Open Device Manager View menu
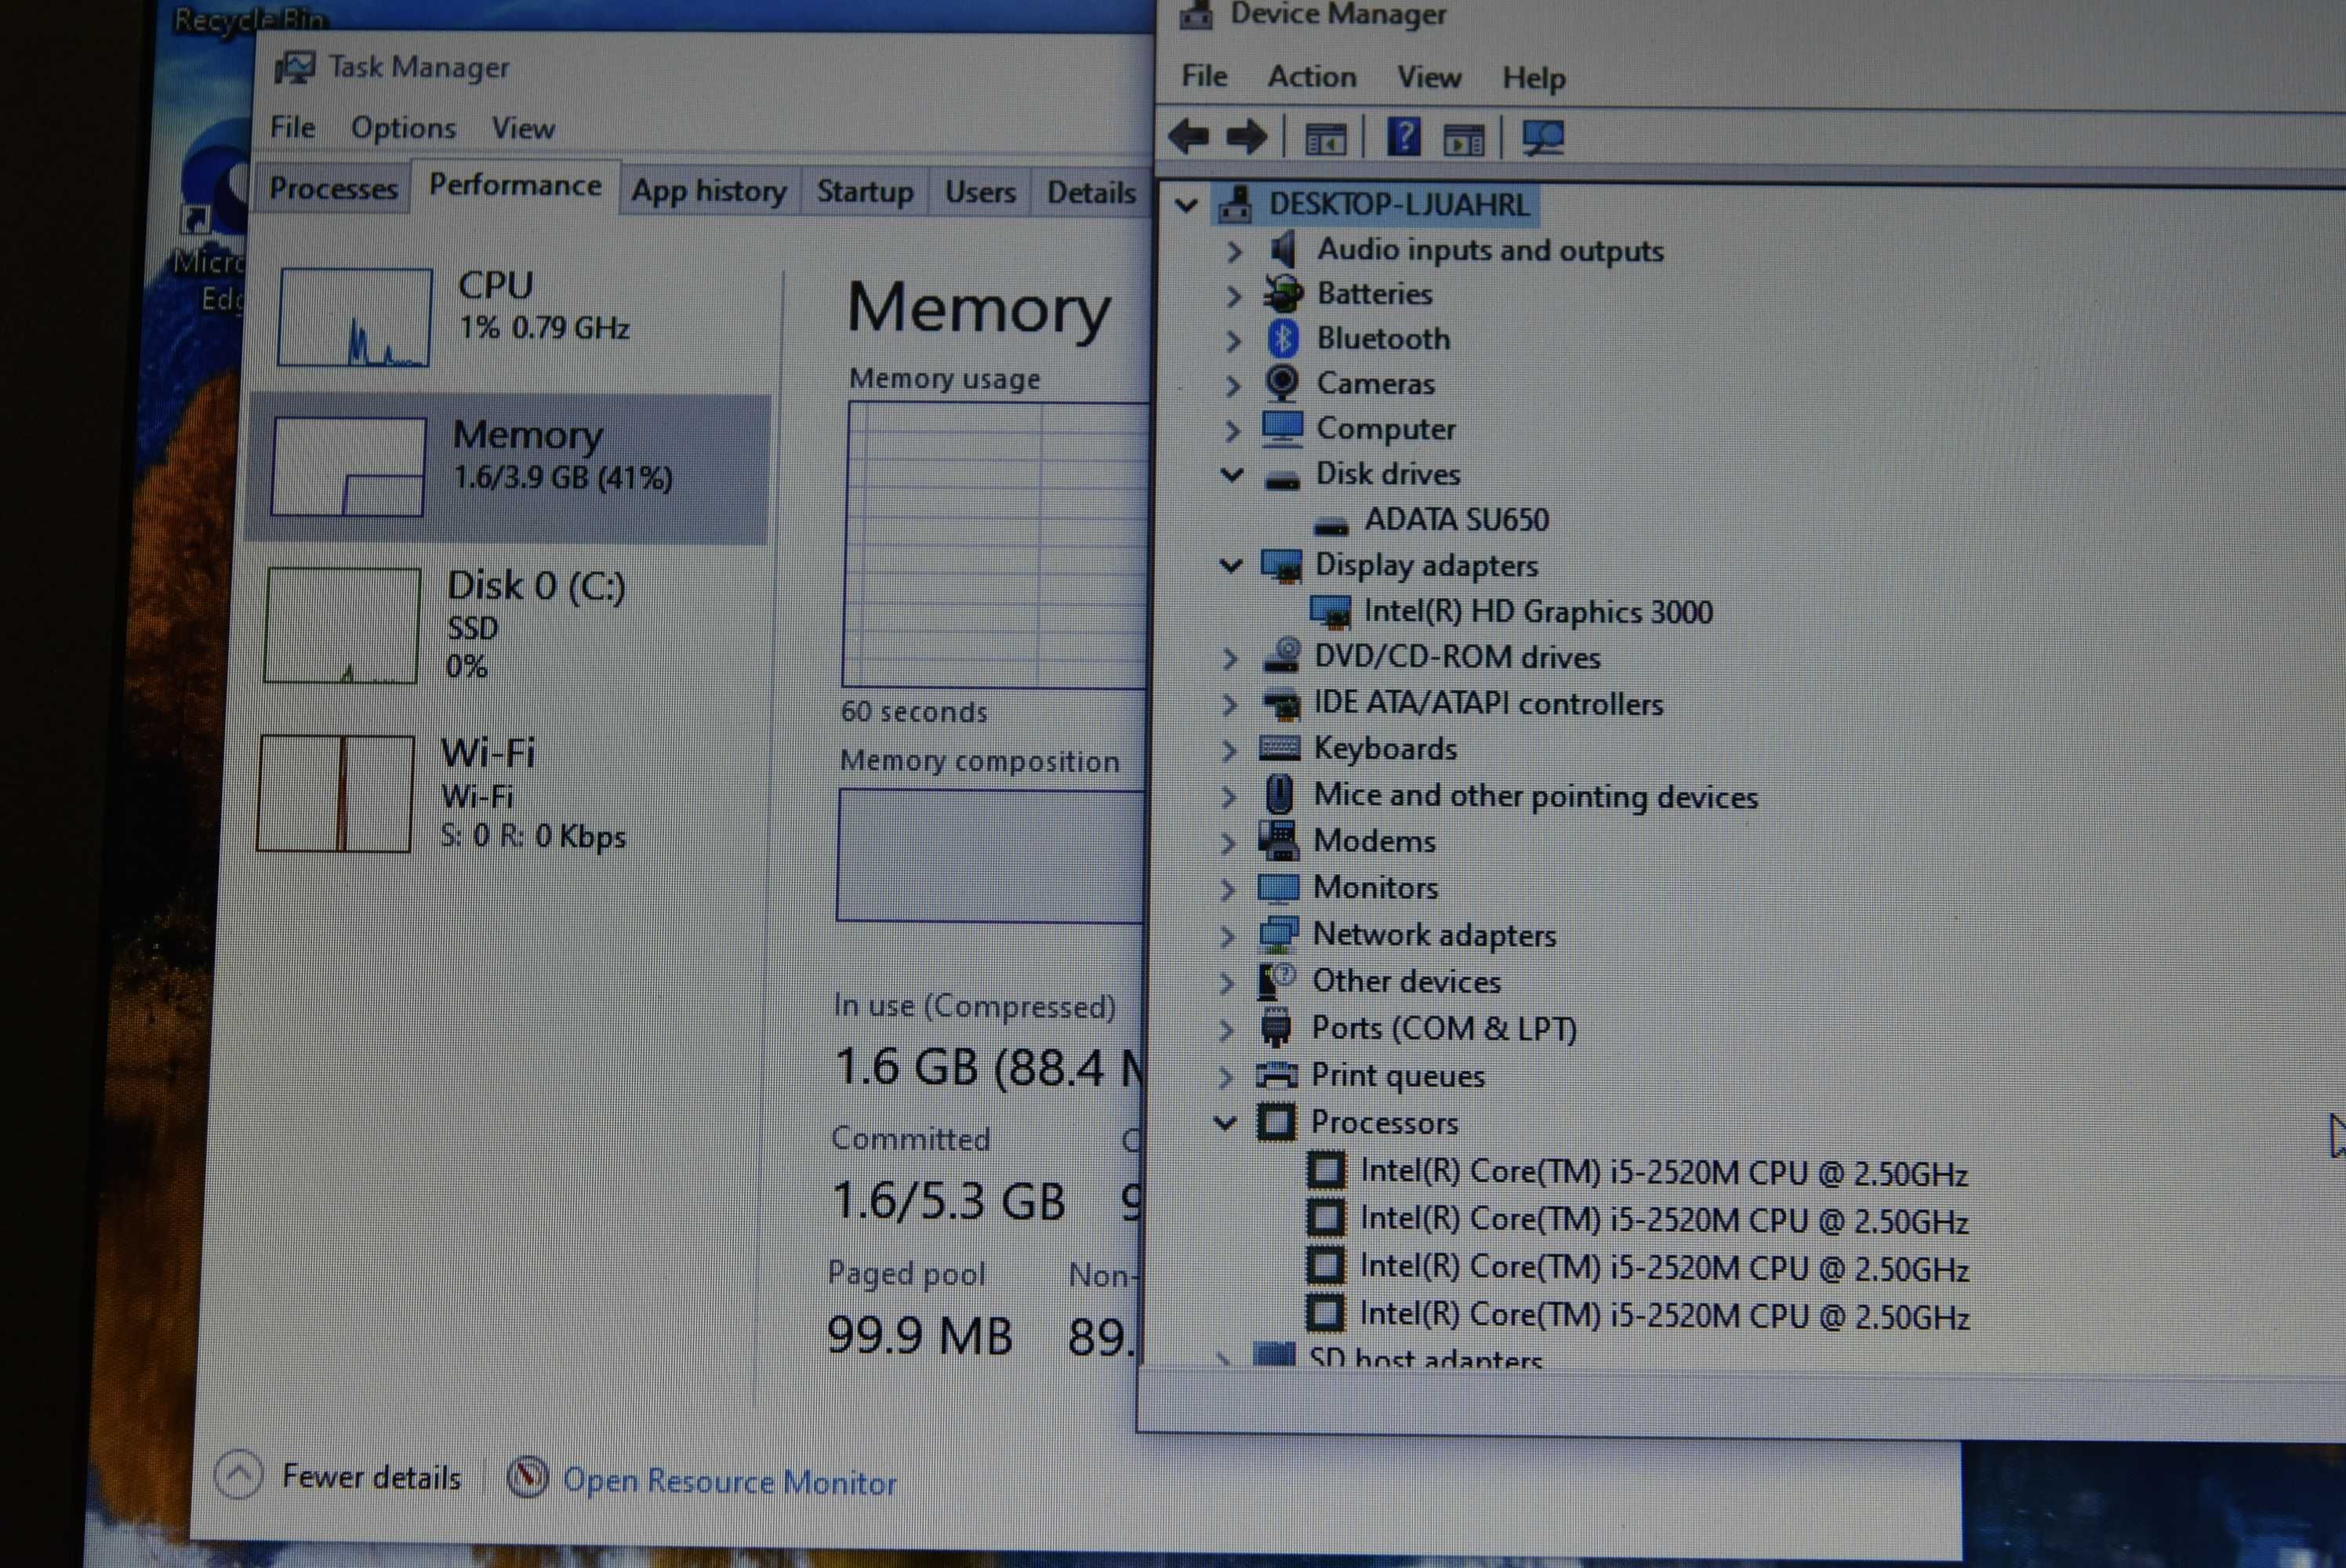The image size is (2346, 1568). 1429,77
